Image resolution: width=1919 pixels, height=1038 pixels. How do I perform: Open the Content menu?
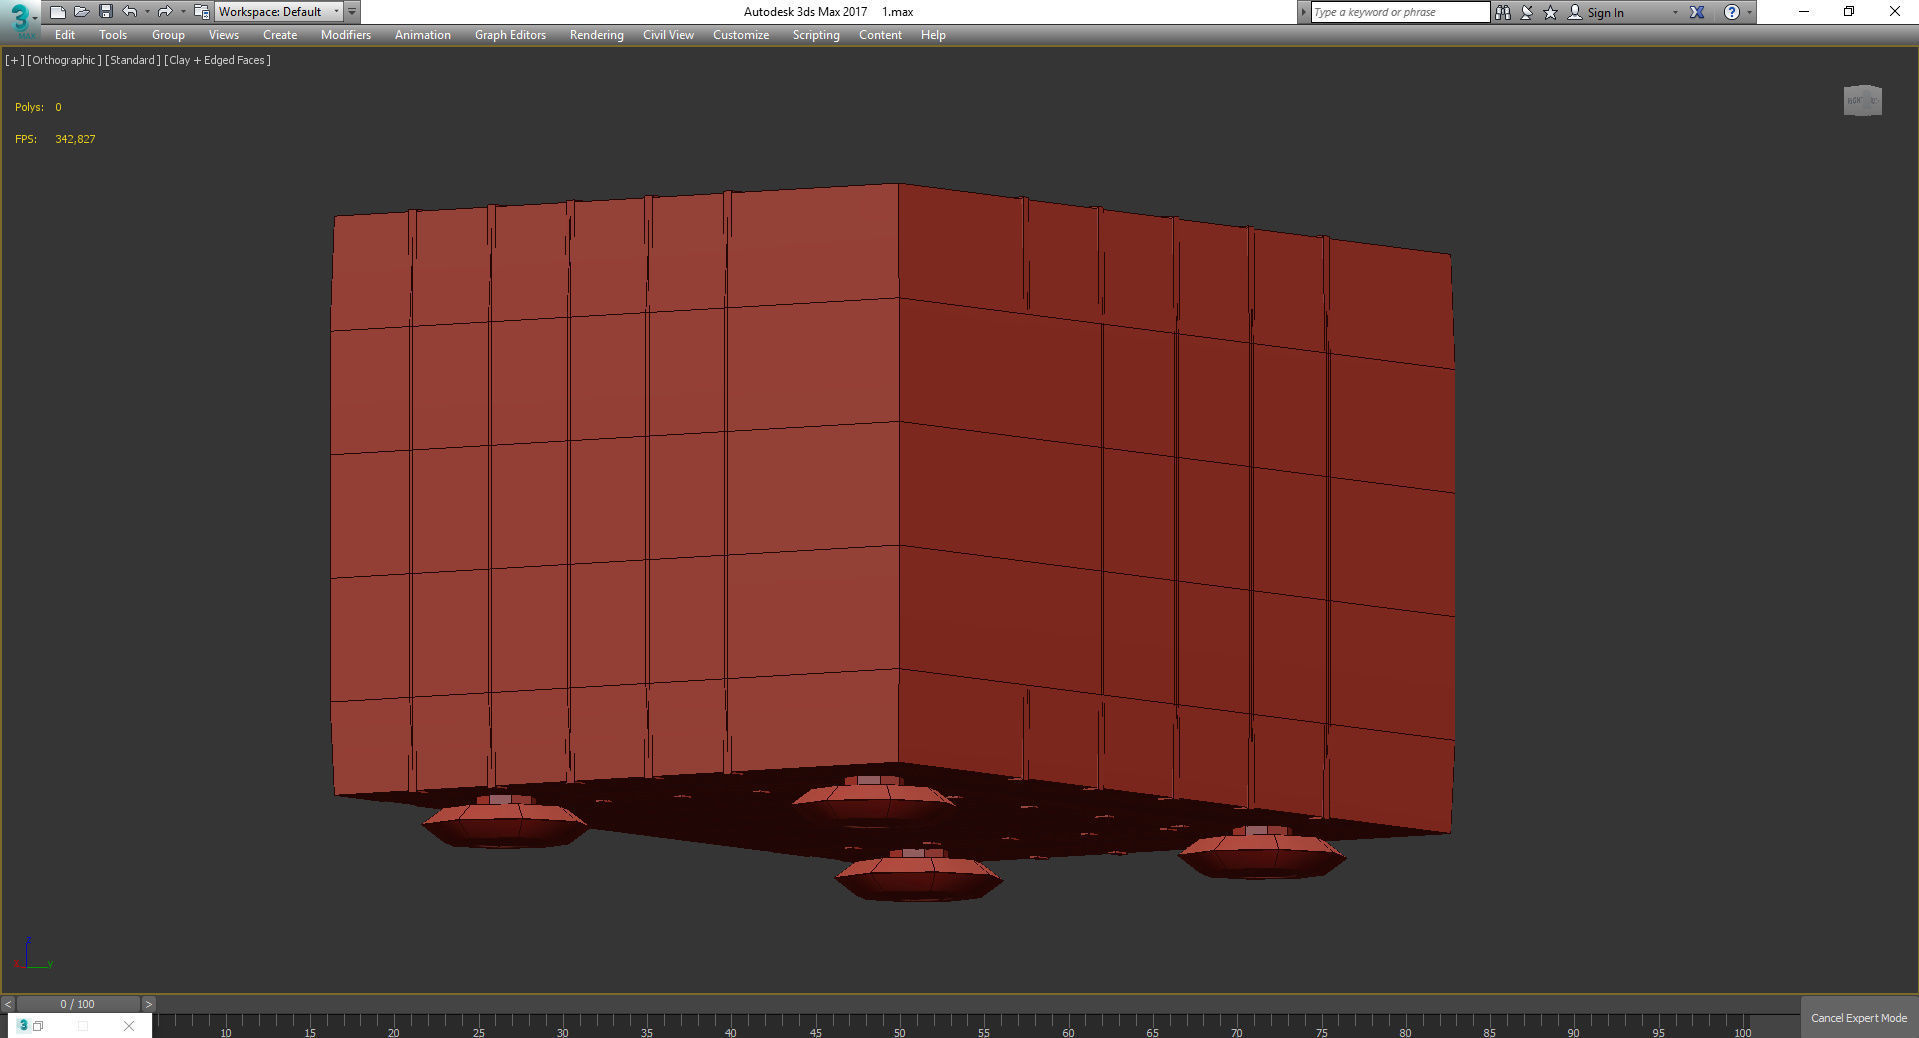coord(880,35)
